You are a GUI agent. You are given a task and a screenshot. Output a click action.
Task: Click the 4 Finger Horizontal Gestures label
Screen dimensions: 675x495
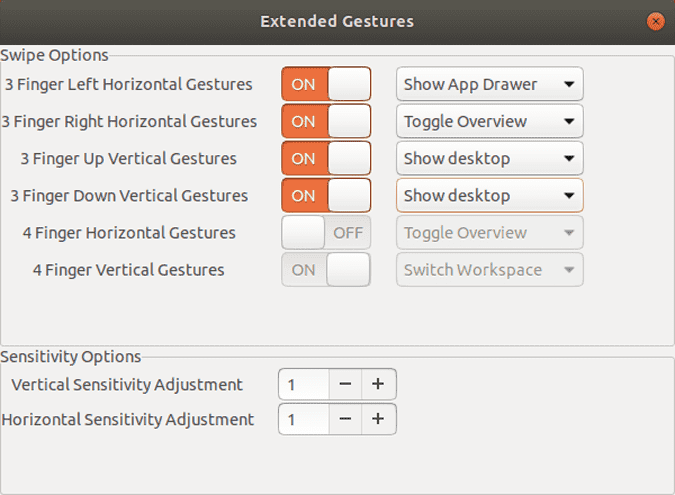(x=129, y=233)
